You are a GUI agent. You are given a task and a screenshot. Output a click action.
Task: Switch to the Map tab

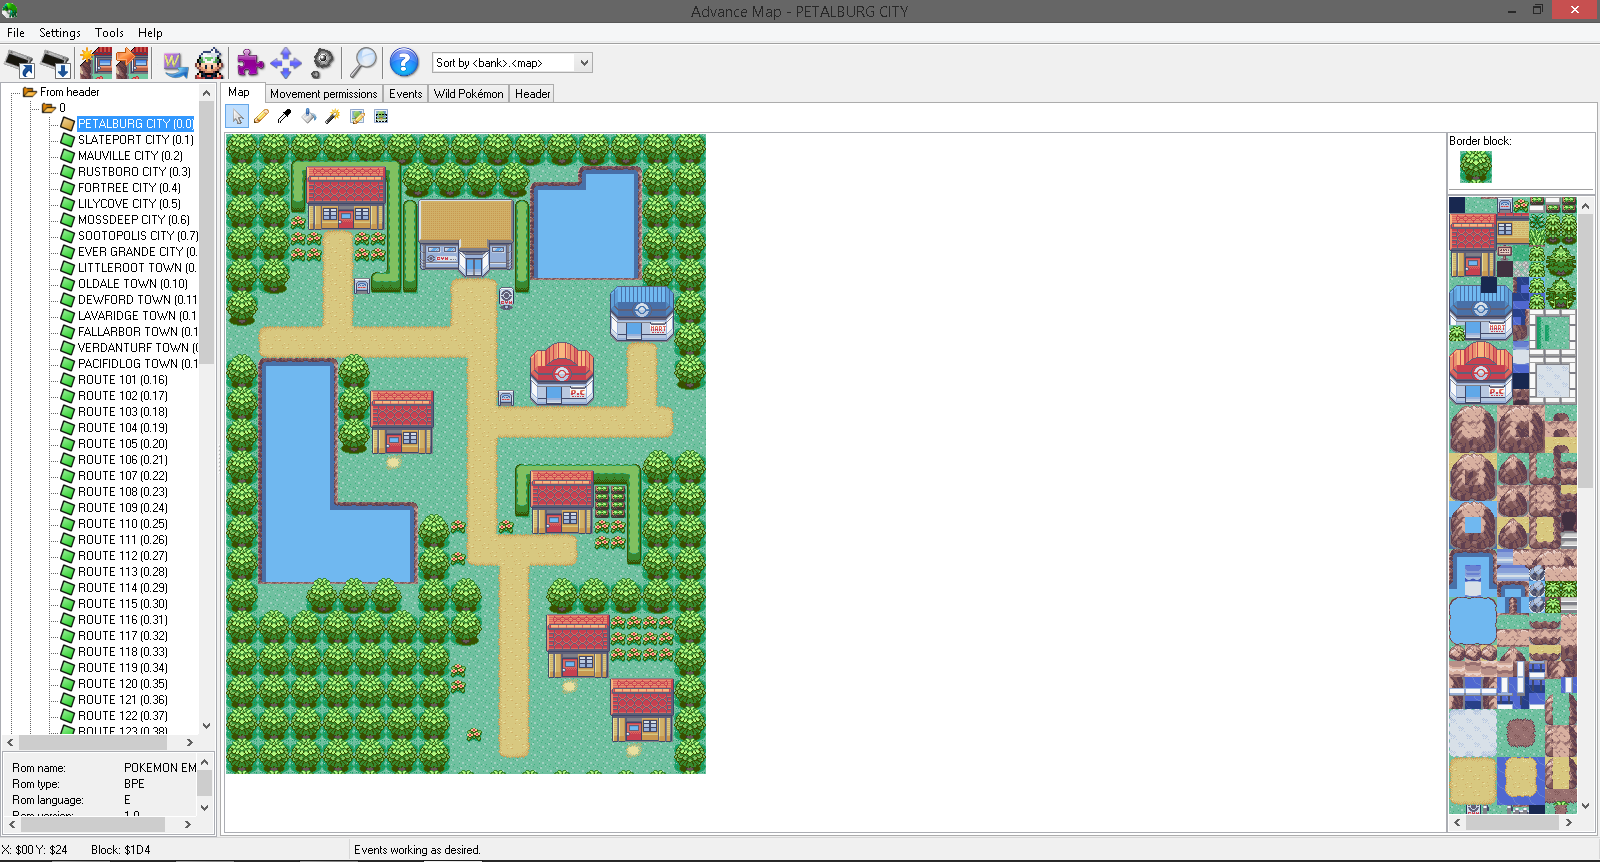(x=239, y=92)
